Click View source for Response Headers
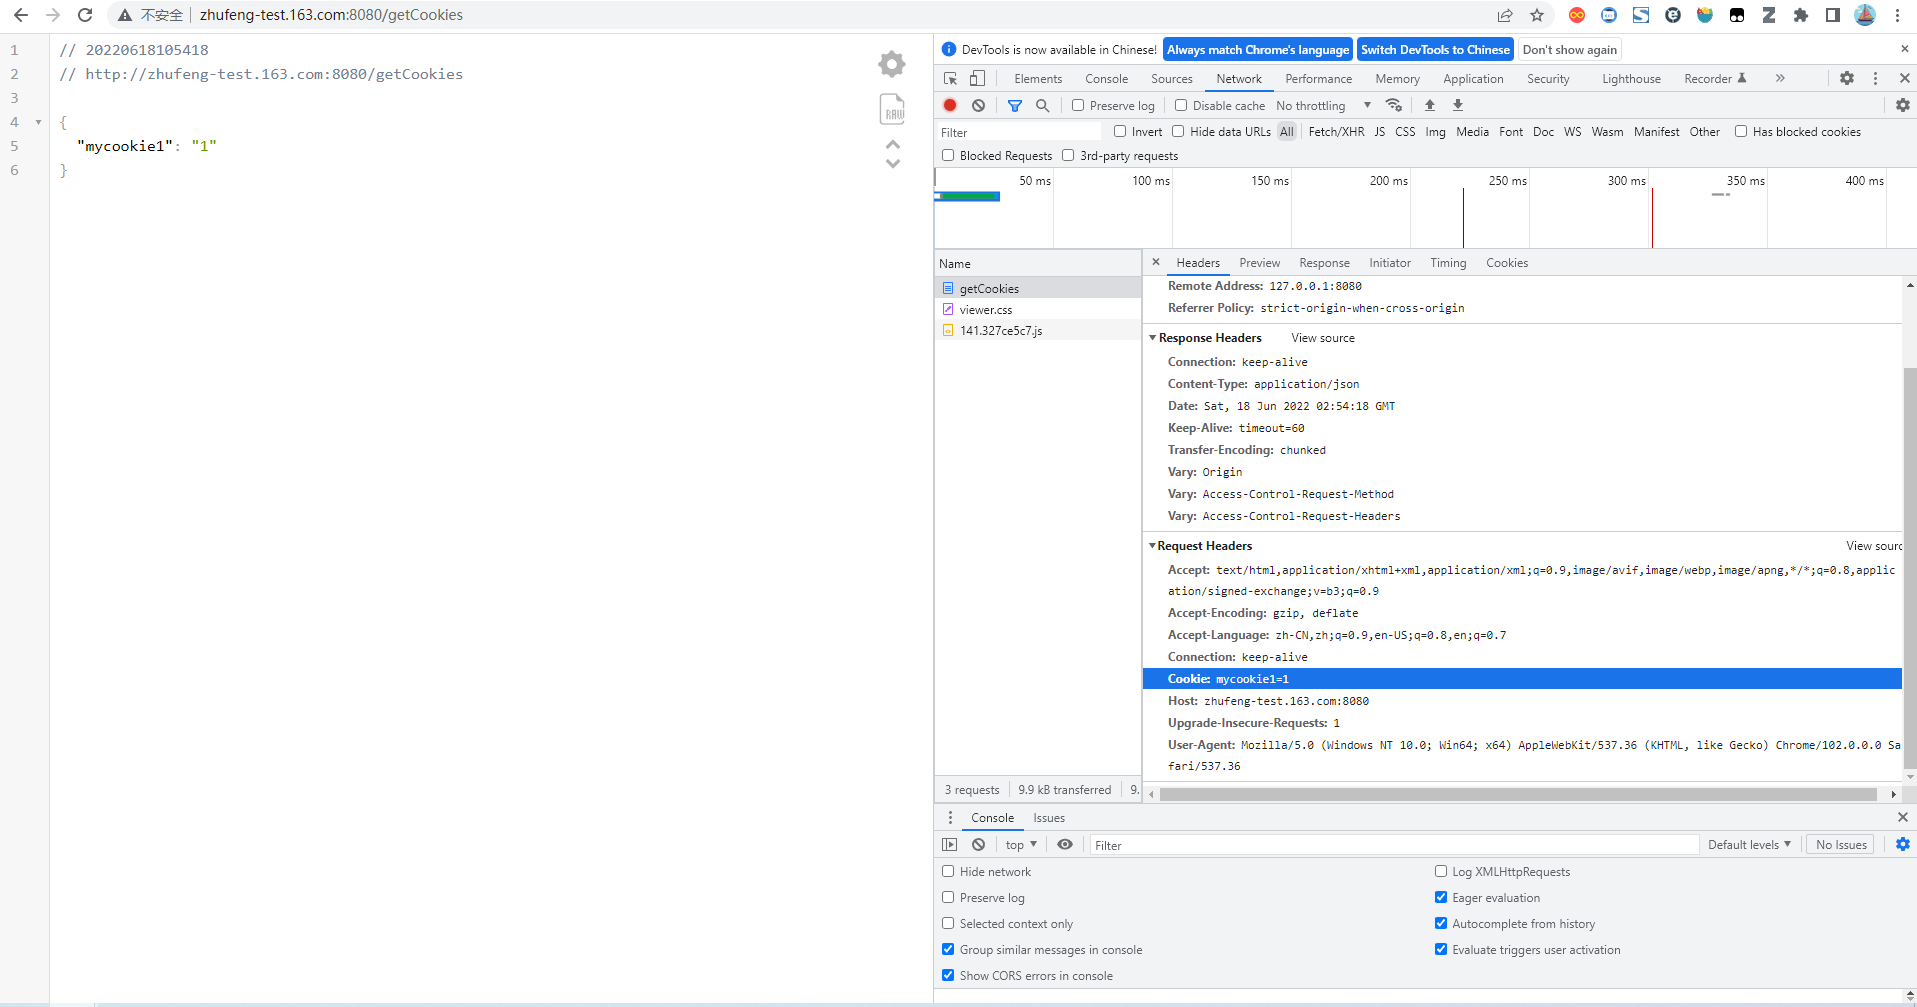The width and height of the screenshot is (1917, 1007). coord(1323,338)
